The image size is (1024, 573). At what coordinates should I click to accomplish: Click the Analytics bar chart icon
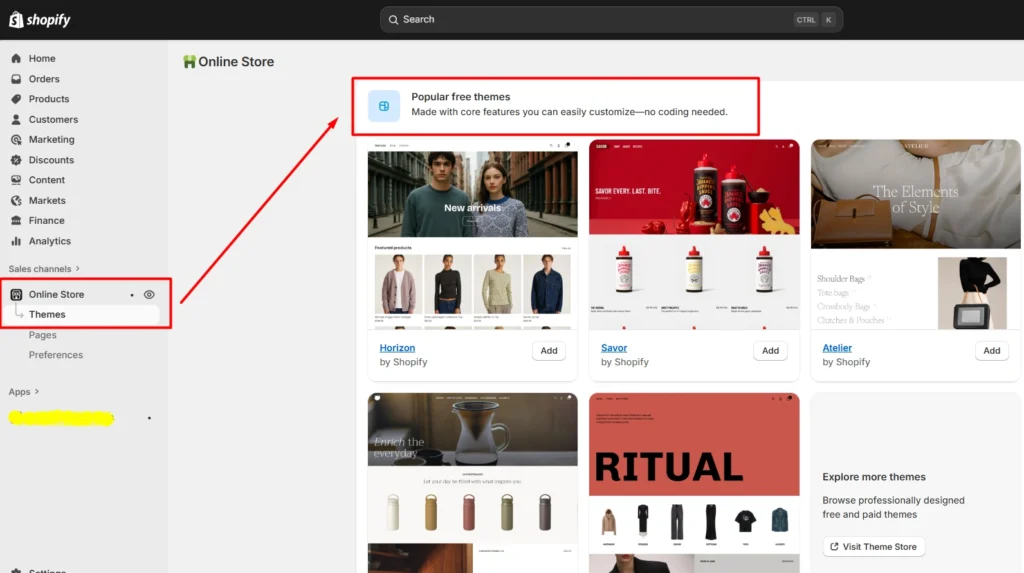tap(16, 240)
